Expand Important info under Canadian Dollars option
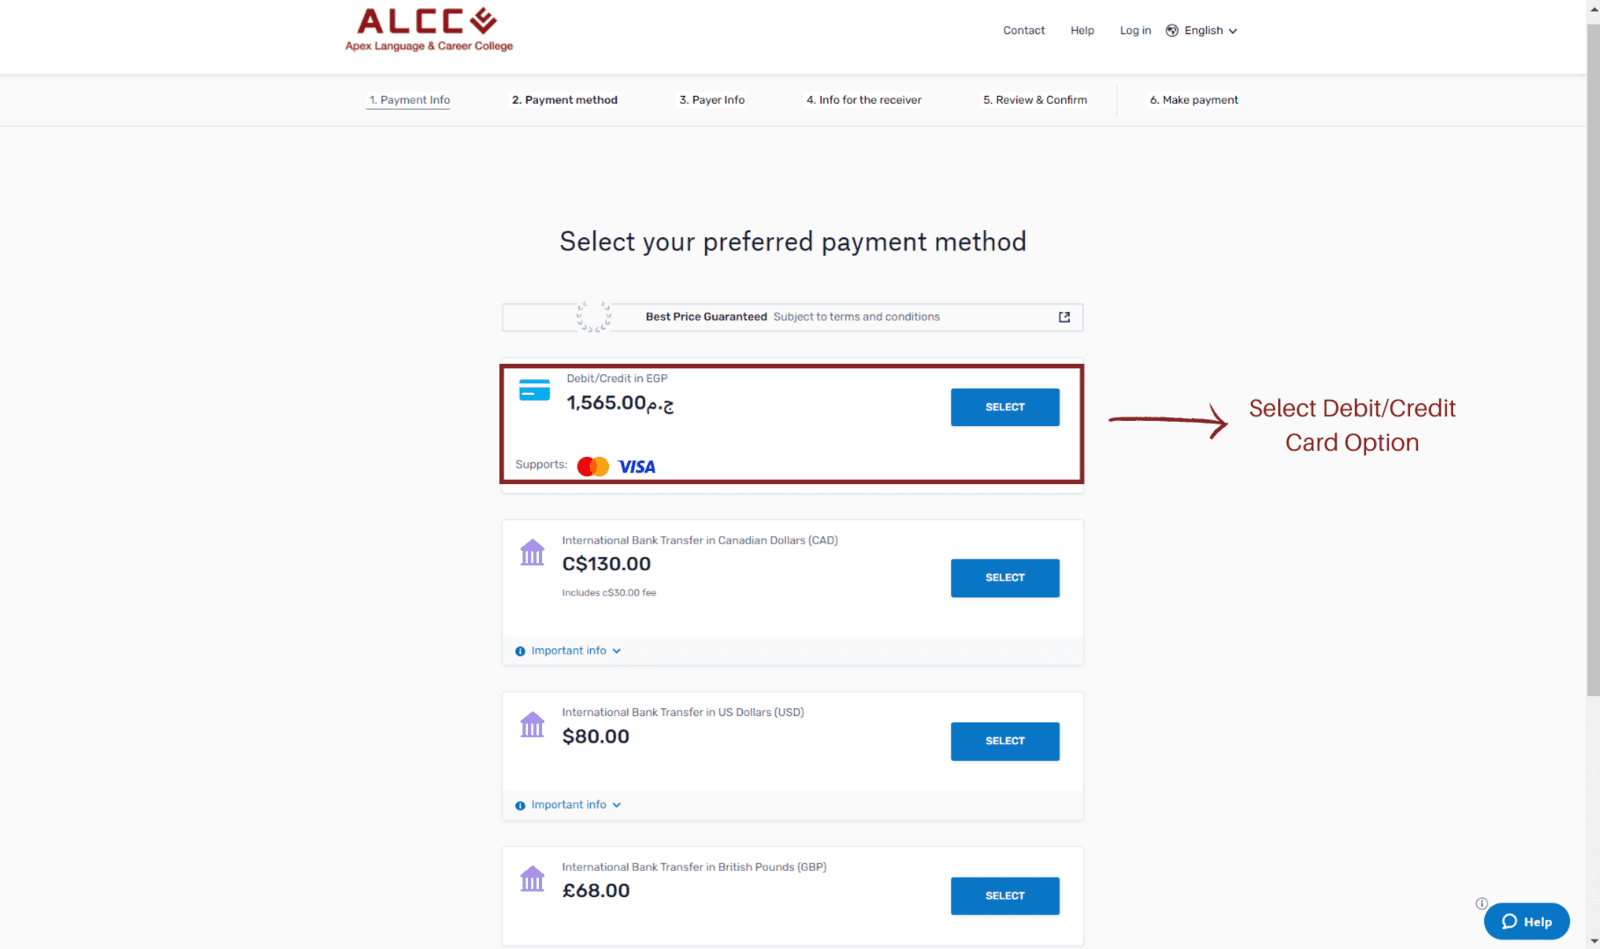 [568, 651]
